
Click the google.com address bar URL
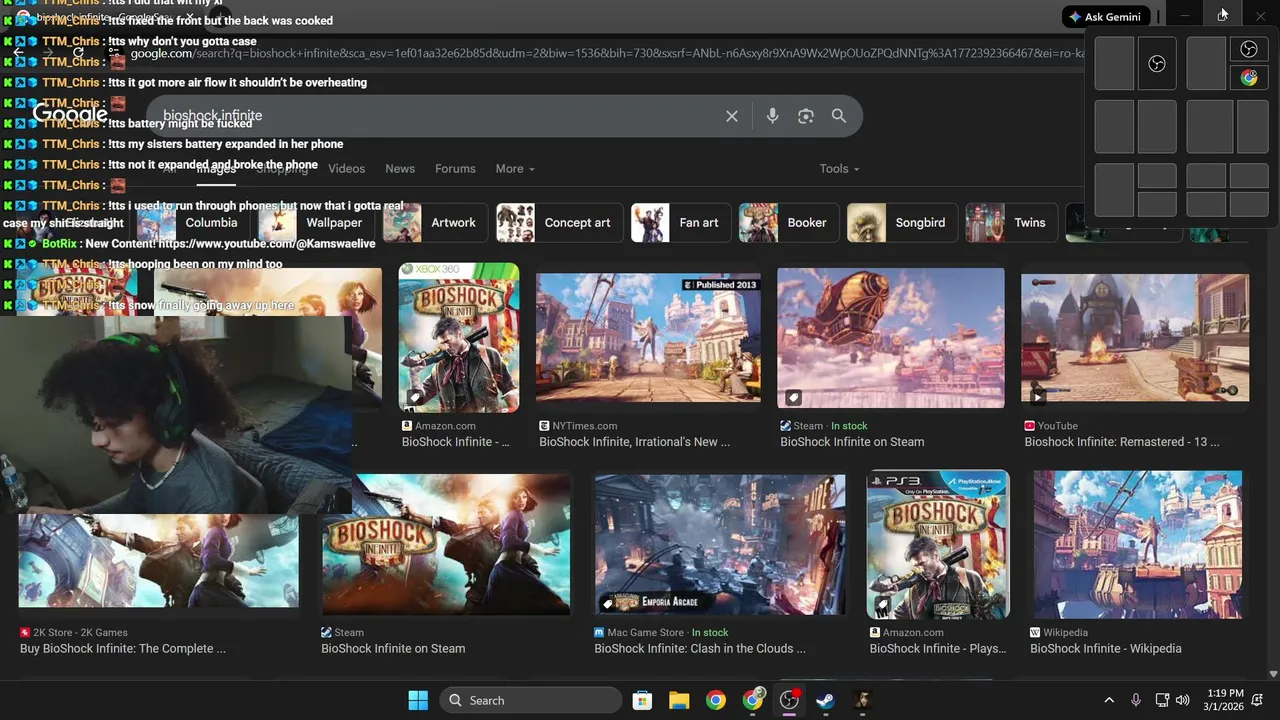point(607,53)
